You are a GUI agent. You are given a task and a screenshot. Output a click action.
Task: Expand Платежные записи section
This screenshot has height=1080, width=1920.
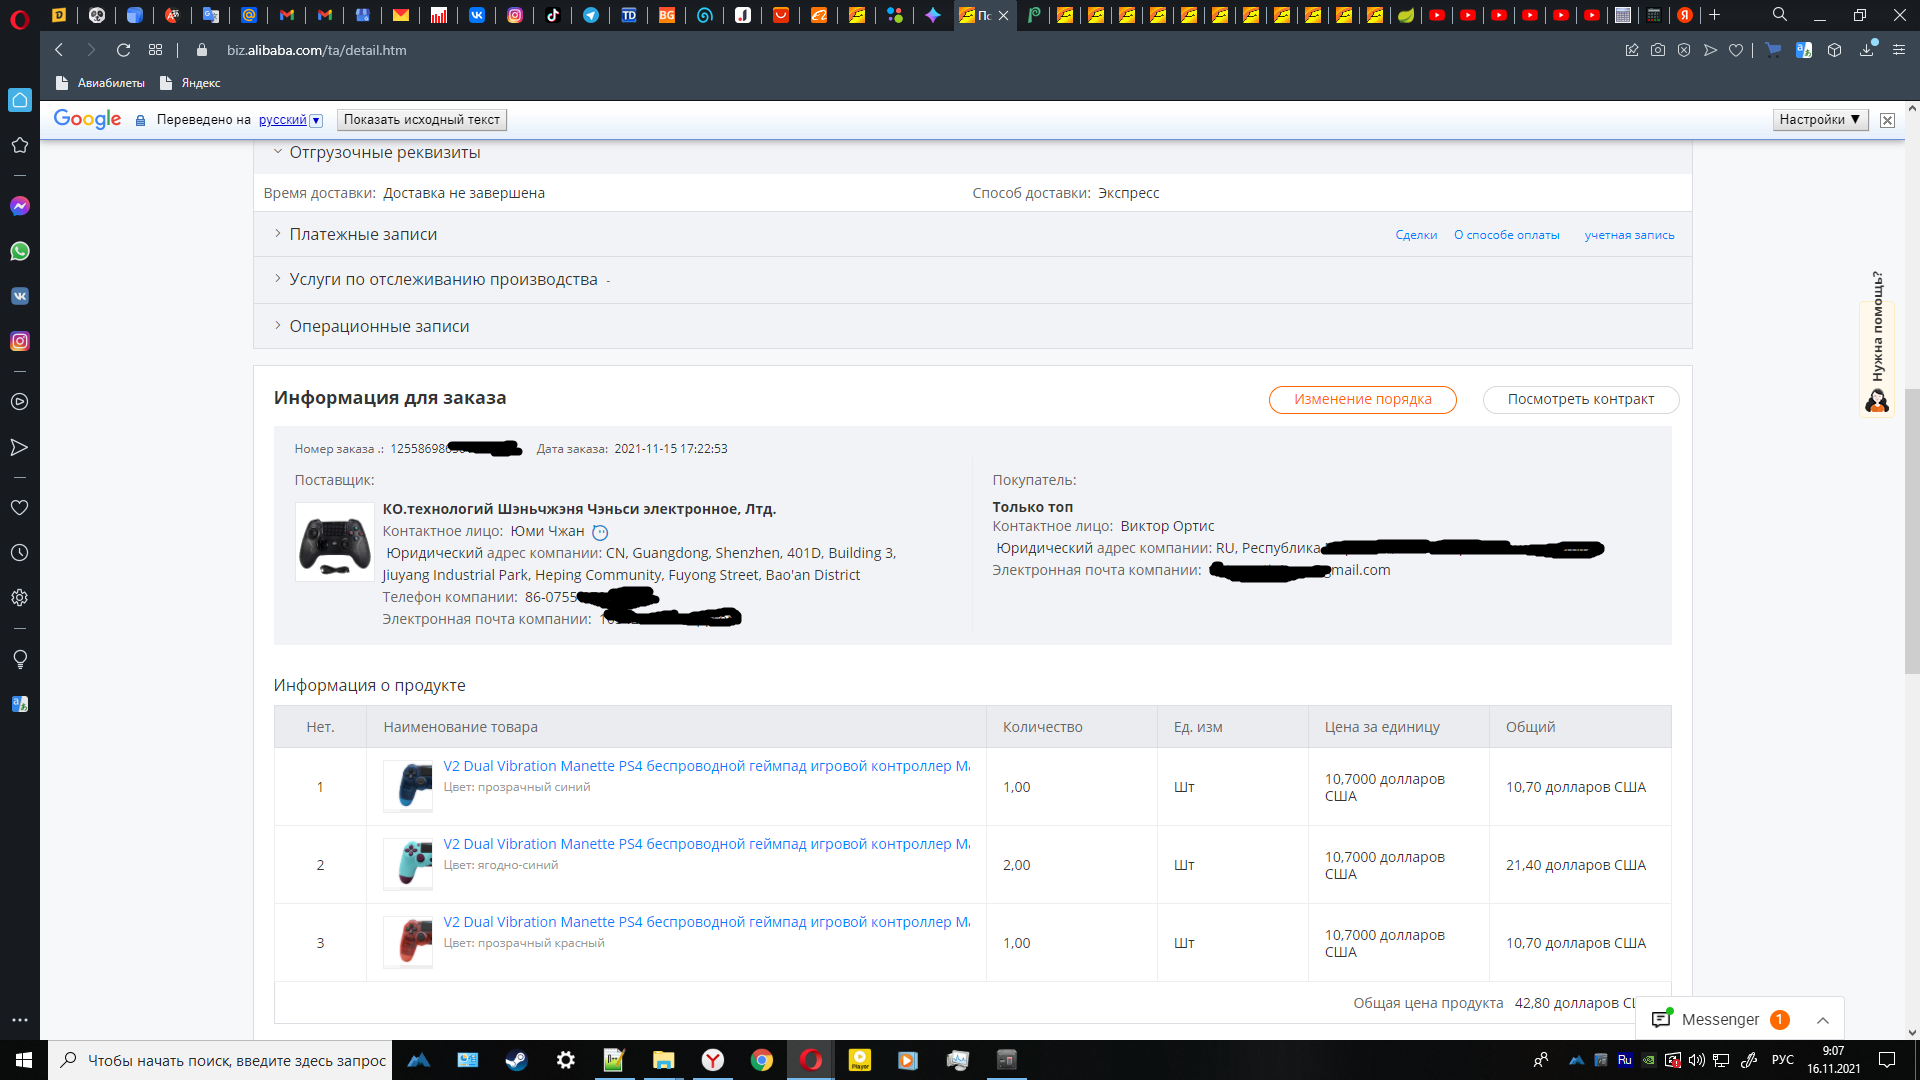pyautogui.click(x=362, y=234)
